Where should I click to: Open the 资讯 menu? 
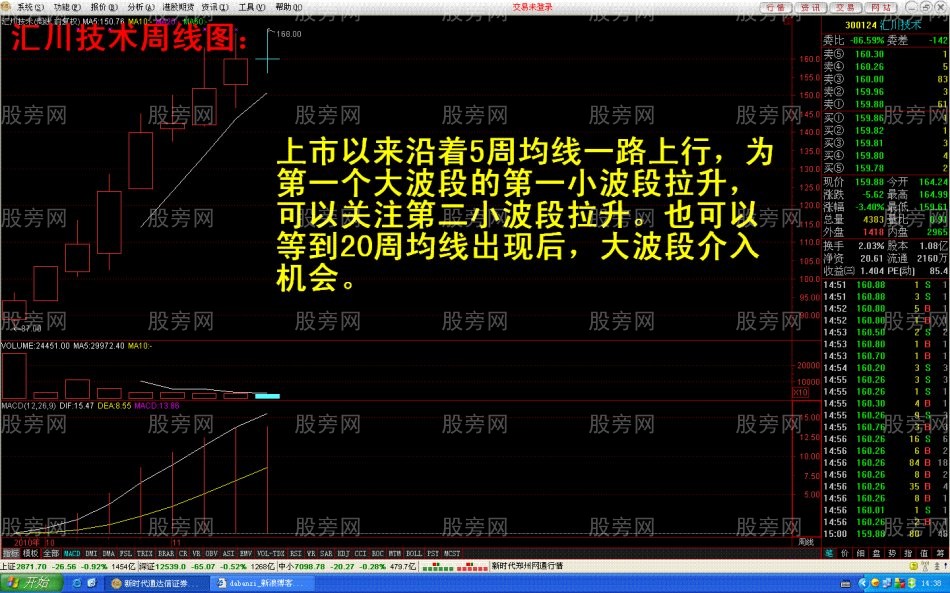(x=215, y=7)
